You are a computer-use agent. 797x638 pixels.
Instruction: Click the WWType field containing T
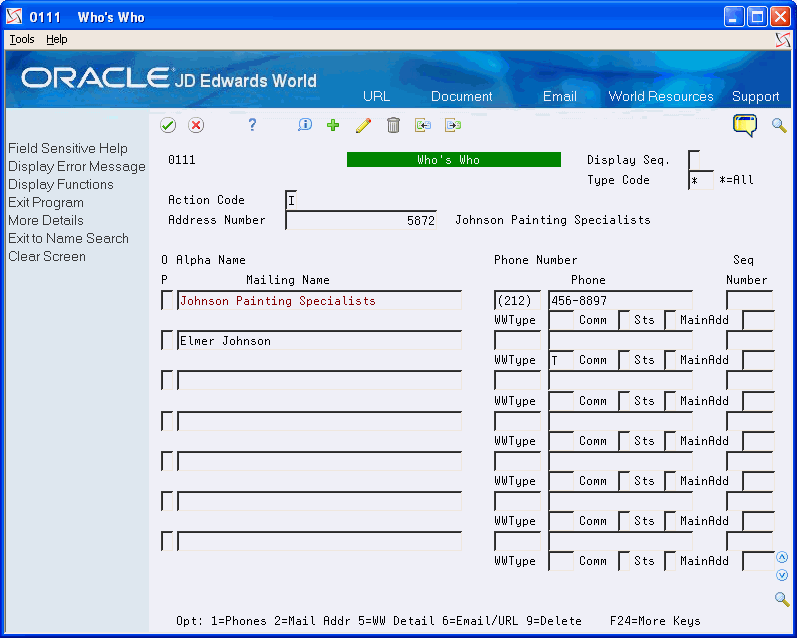tap(561, 360)
